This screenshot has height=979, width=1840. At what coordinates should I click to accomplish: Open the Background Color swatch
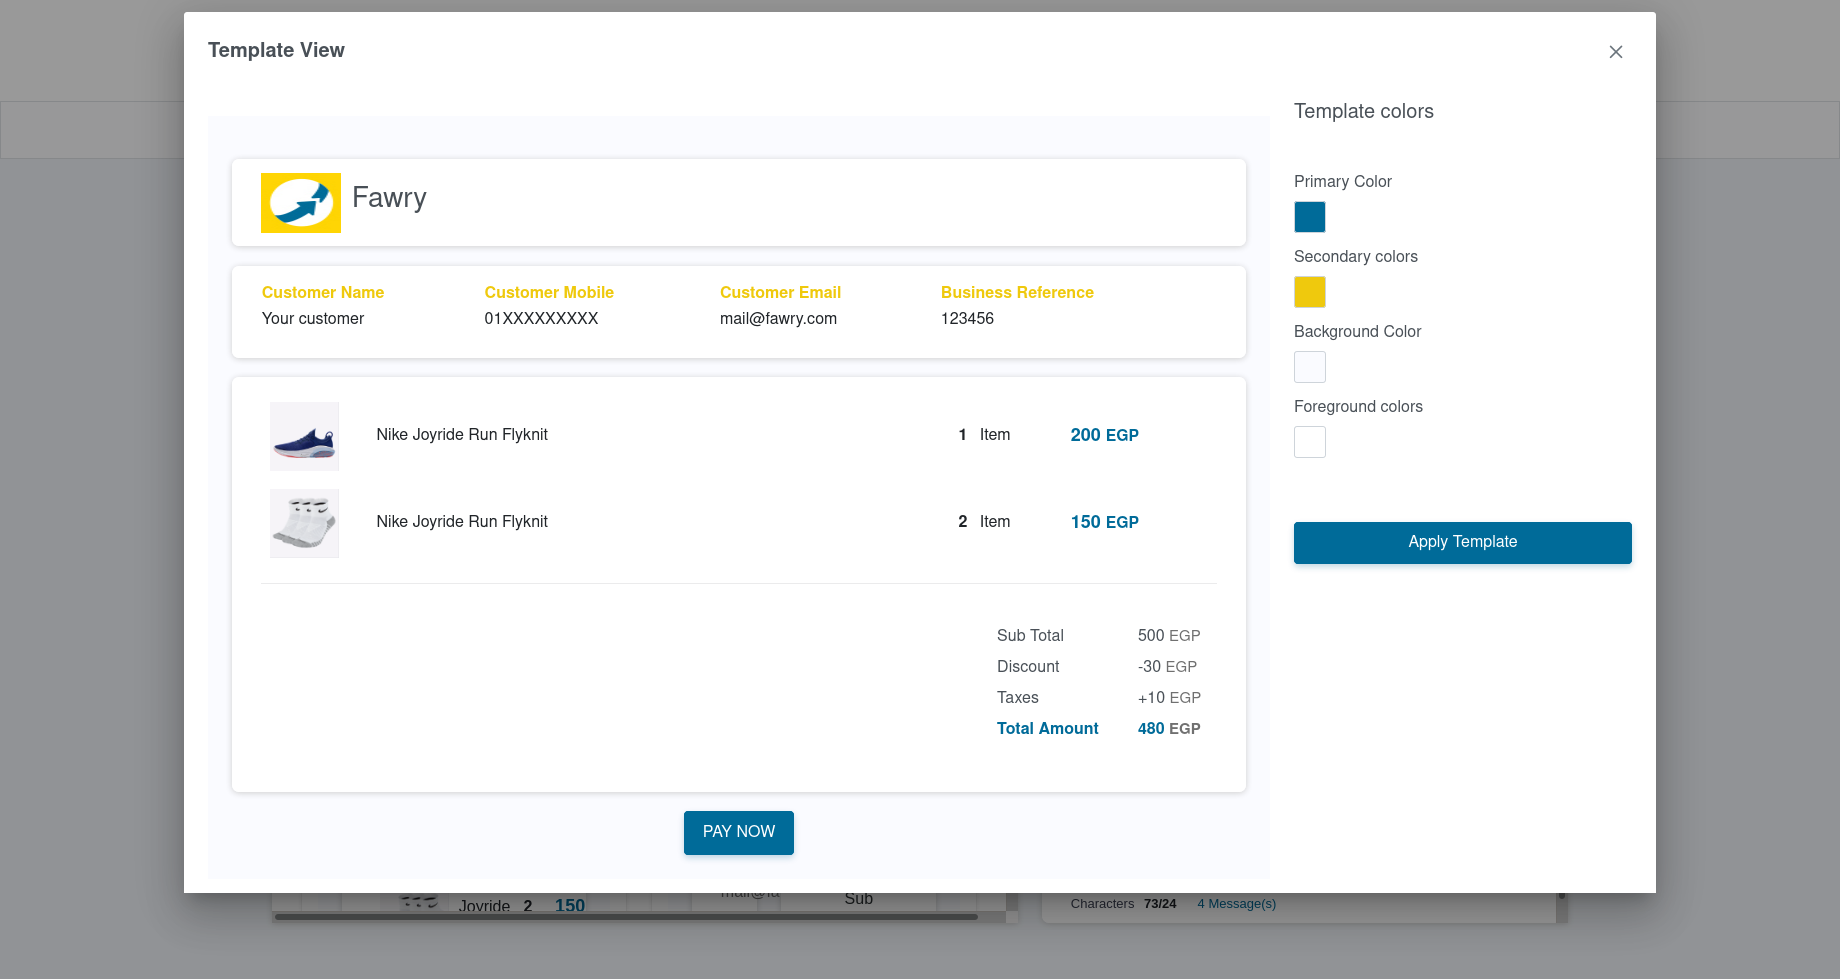(x=1310, y=367)
